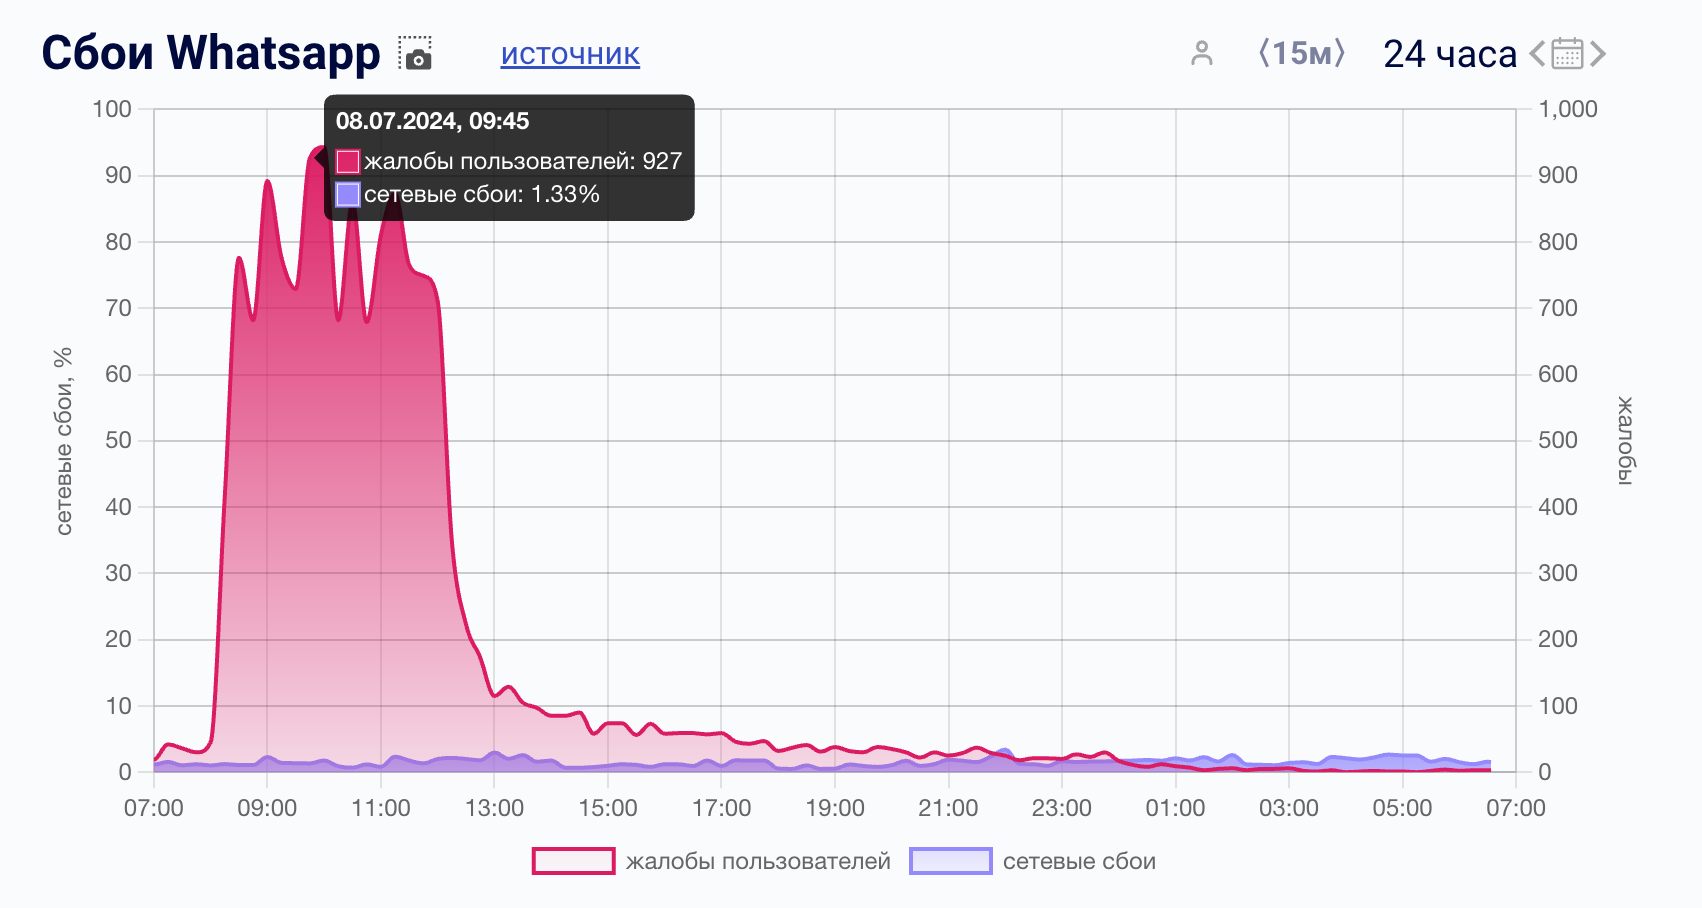This screenshot has width=1702, height=908.
Task: Go to the next period with right chevron
Action: (x=1598, y=53)
